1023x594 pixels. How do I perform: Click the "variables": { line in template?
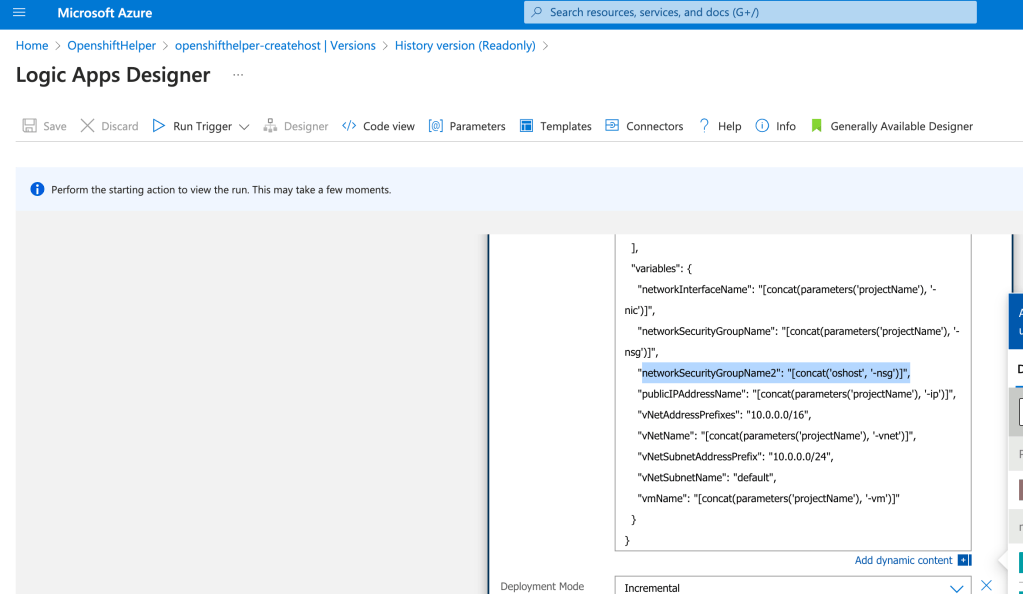click(661, 268)
